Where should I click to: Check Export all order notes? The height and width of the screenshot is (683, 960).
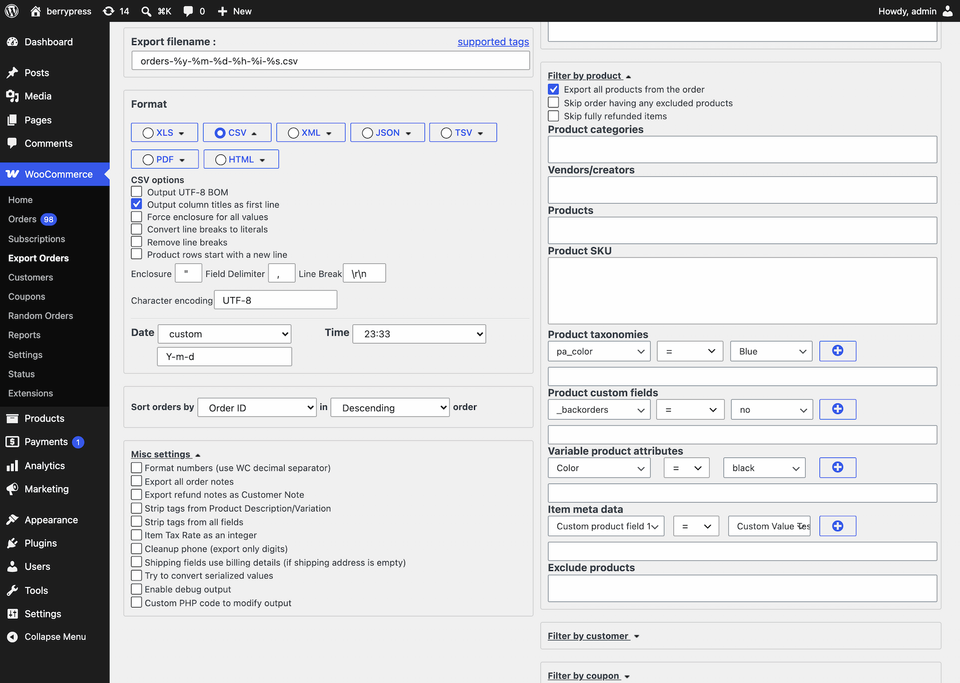click(x=137, y=481)
